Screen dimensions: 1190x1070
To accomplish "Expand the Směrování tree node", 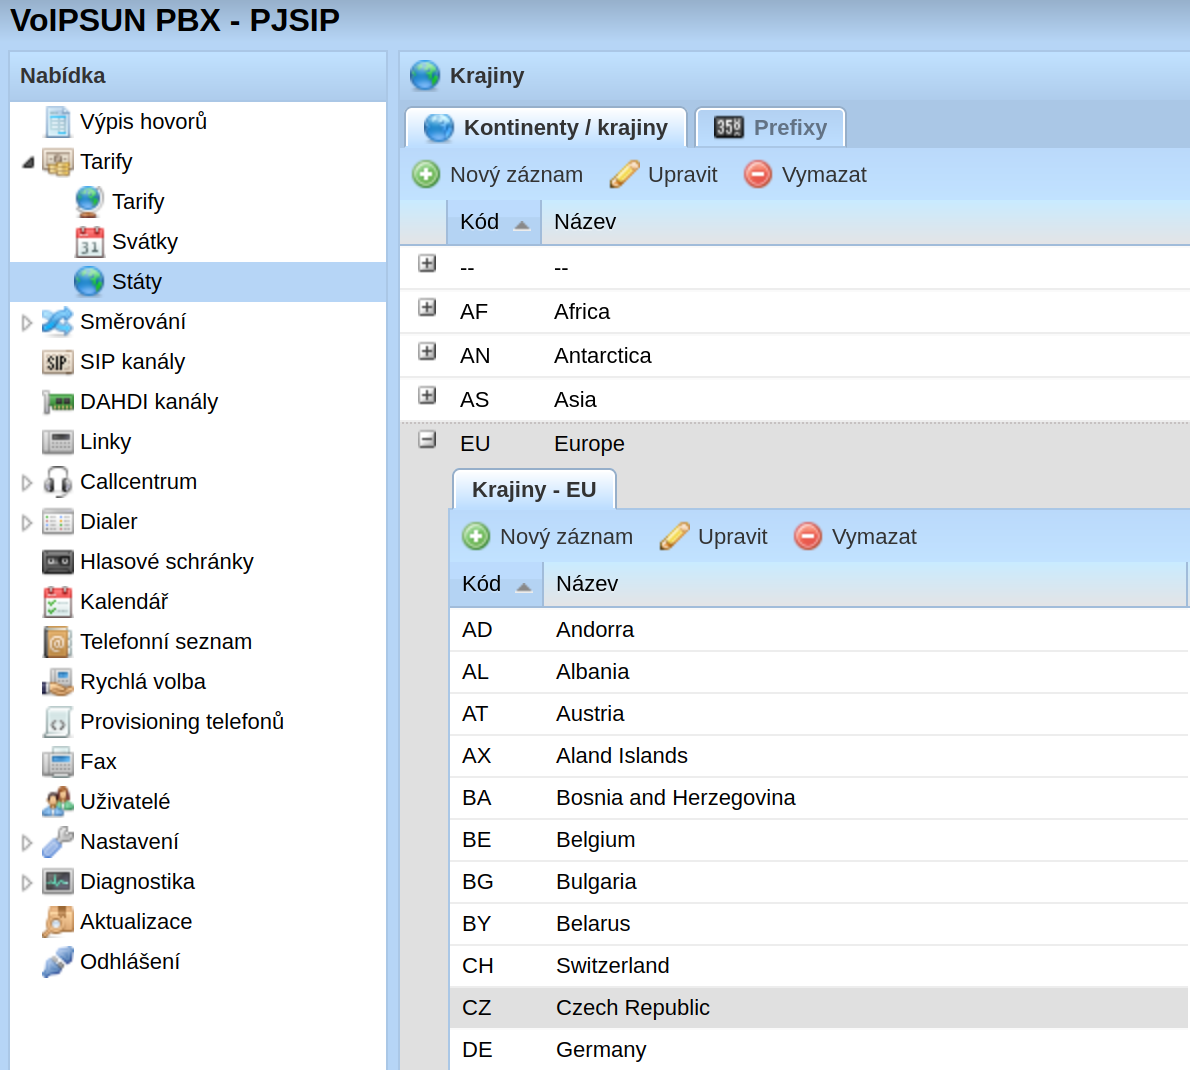I will point(27,323).
